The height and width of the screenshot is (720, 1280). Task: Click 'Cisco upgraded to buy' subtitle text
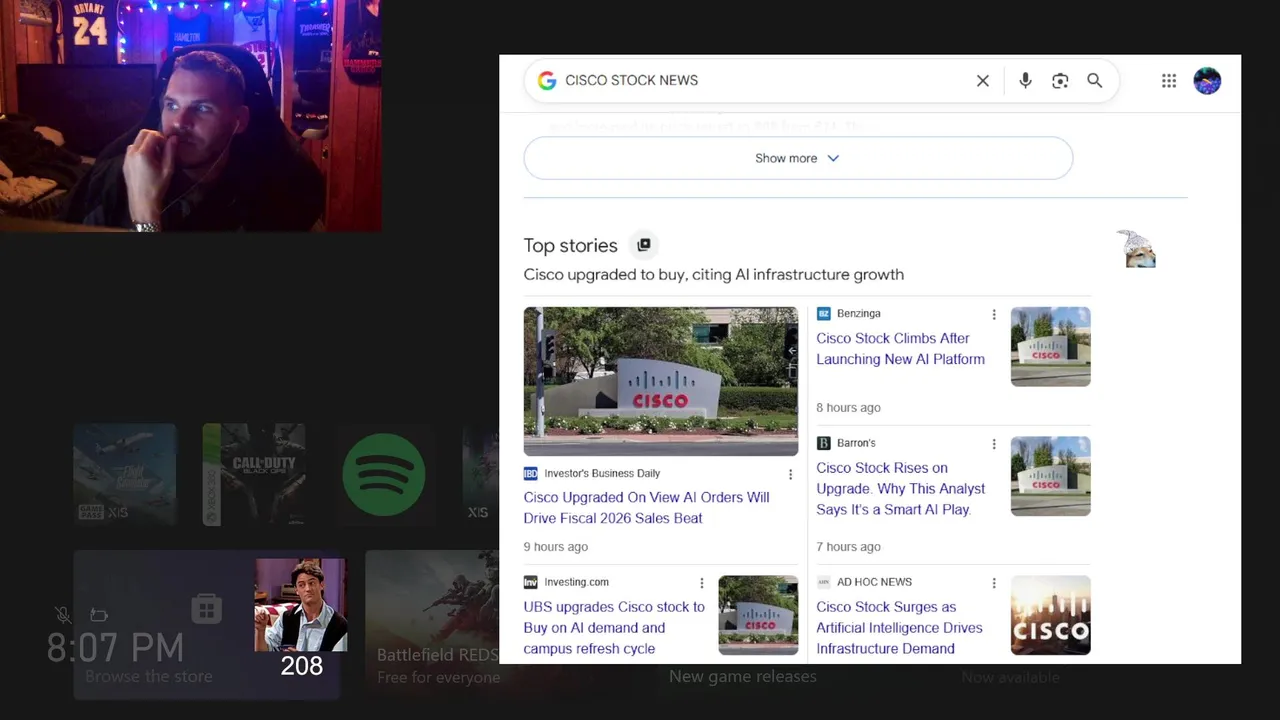pyautogui.click(x=713, y=275)
